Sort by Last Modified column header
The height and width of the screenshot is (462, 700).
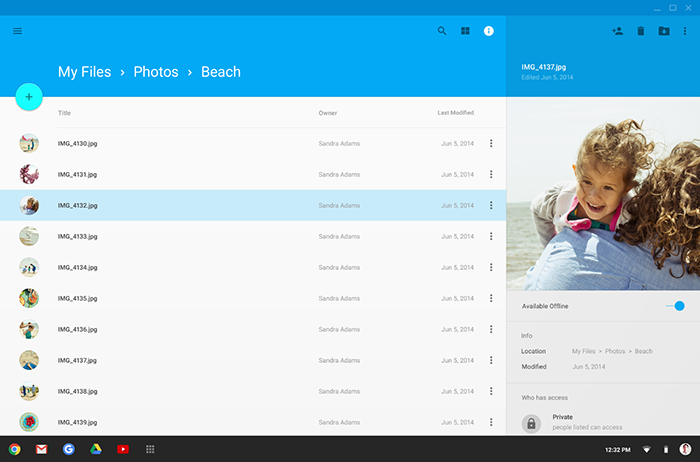click(x=455, y=113)
